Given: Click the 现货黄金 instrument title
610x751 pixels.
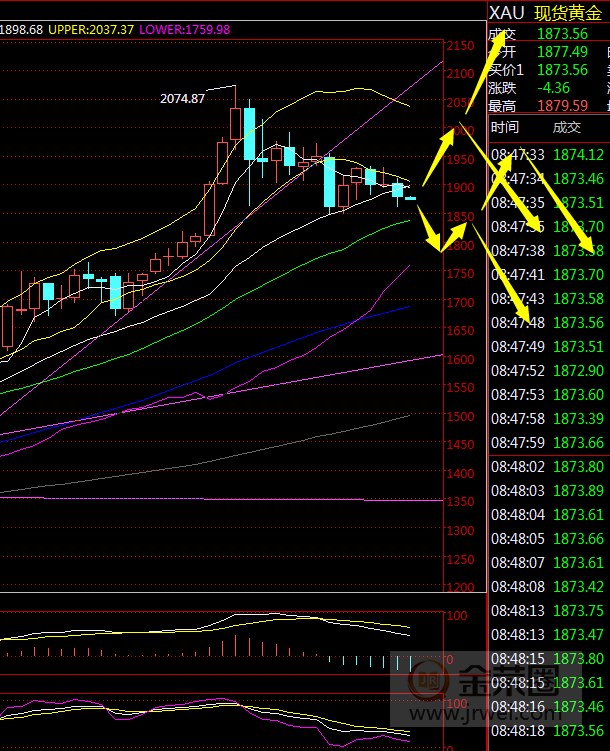Looking at the screenshot, I should click(x=570, y=13).
